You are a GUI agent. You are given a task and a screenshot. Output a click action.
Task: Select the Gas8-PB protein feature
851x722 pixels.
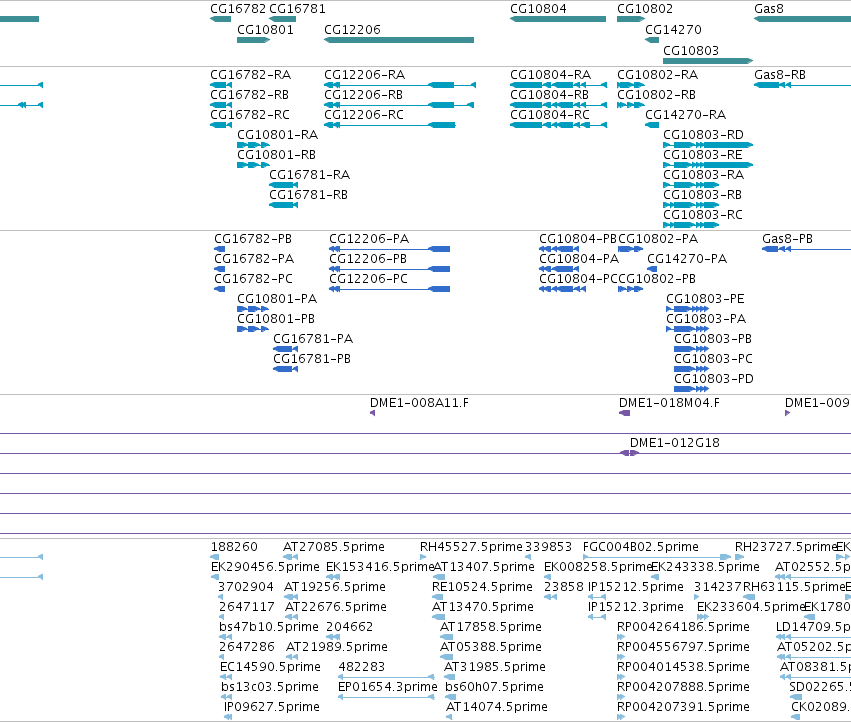806,249
